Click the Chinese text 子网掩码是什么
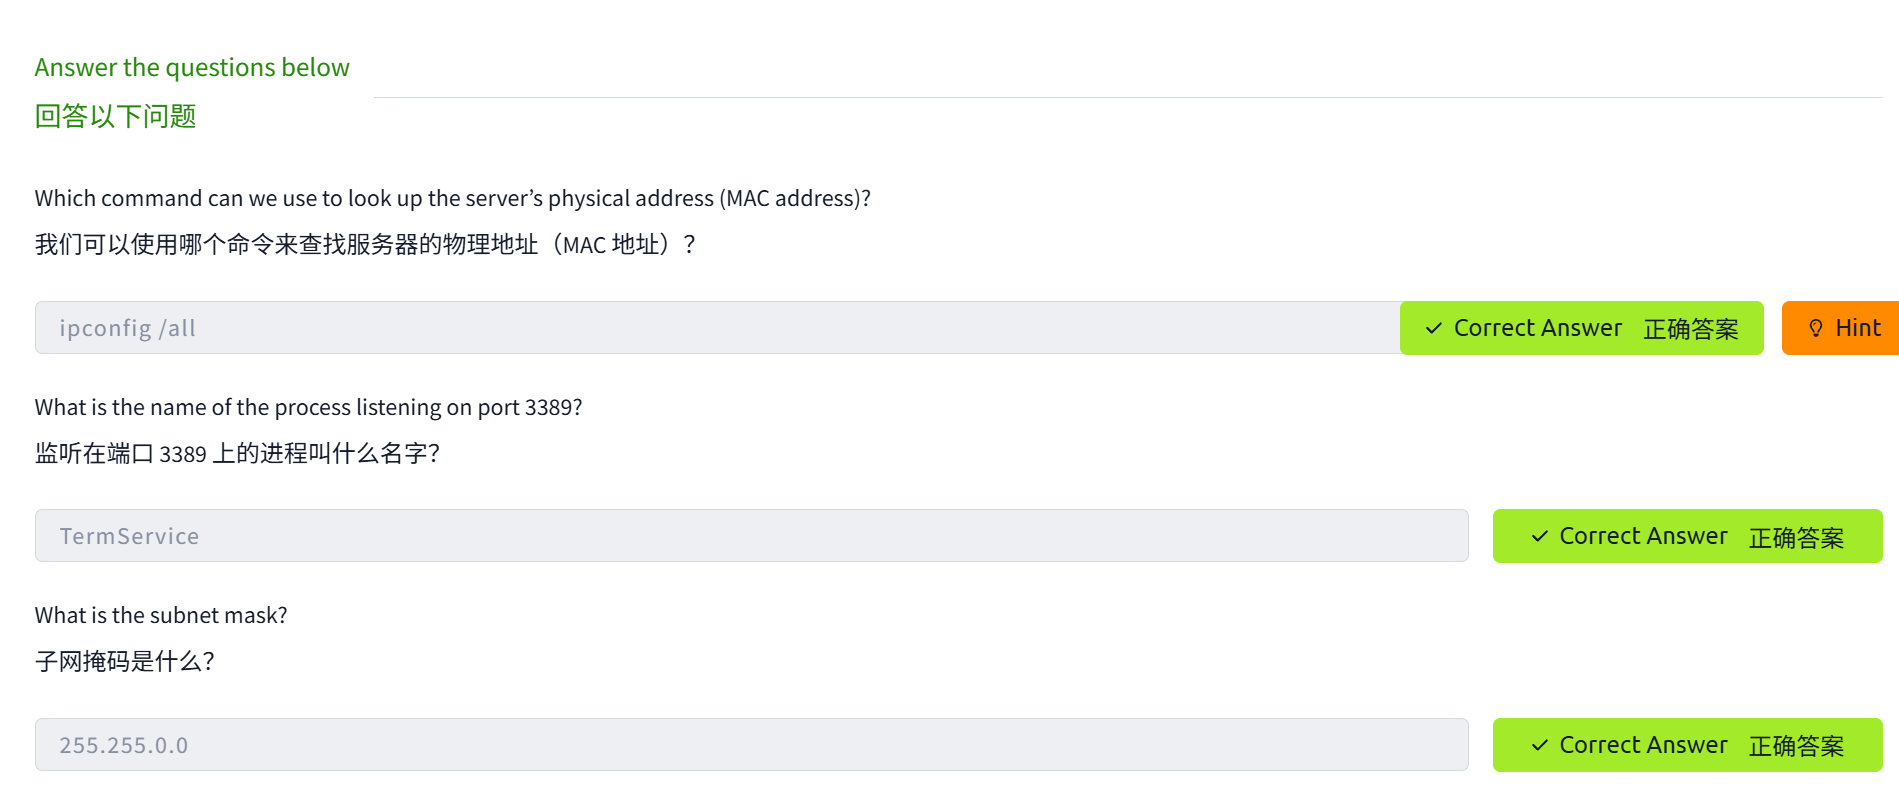Screen dimensions: 1899x790 [x=124, y=662]
